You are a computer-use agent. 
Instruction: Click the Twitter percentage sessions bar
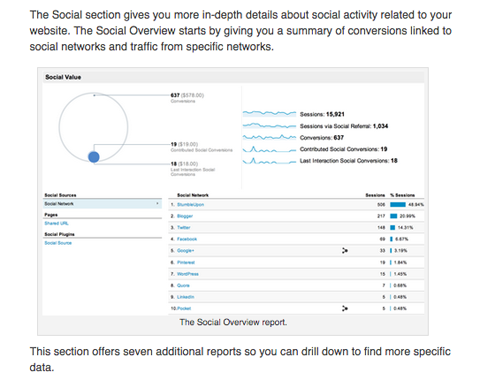coord(393,227)
